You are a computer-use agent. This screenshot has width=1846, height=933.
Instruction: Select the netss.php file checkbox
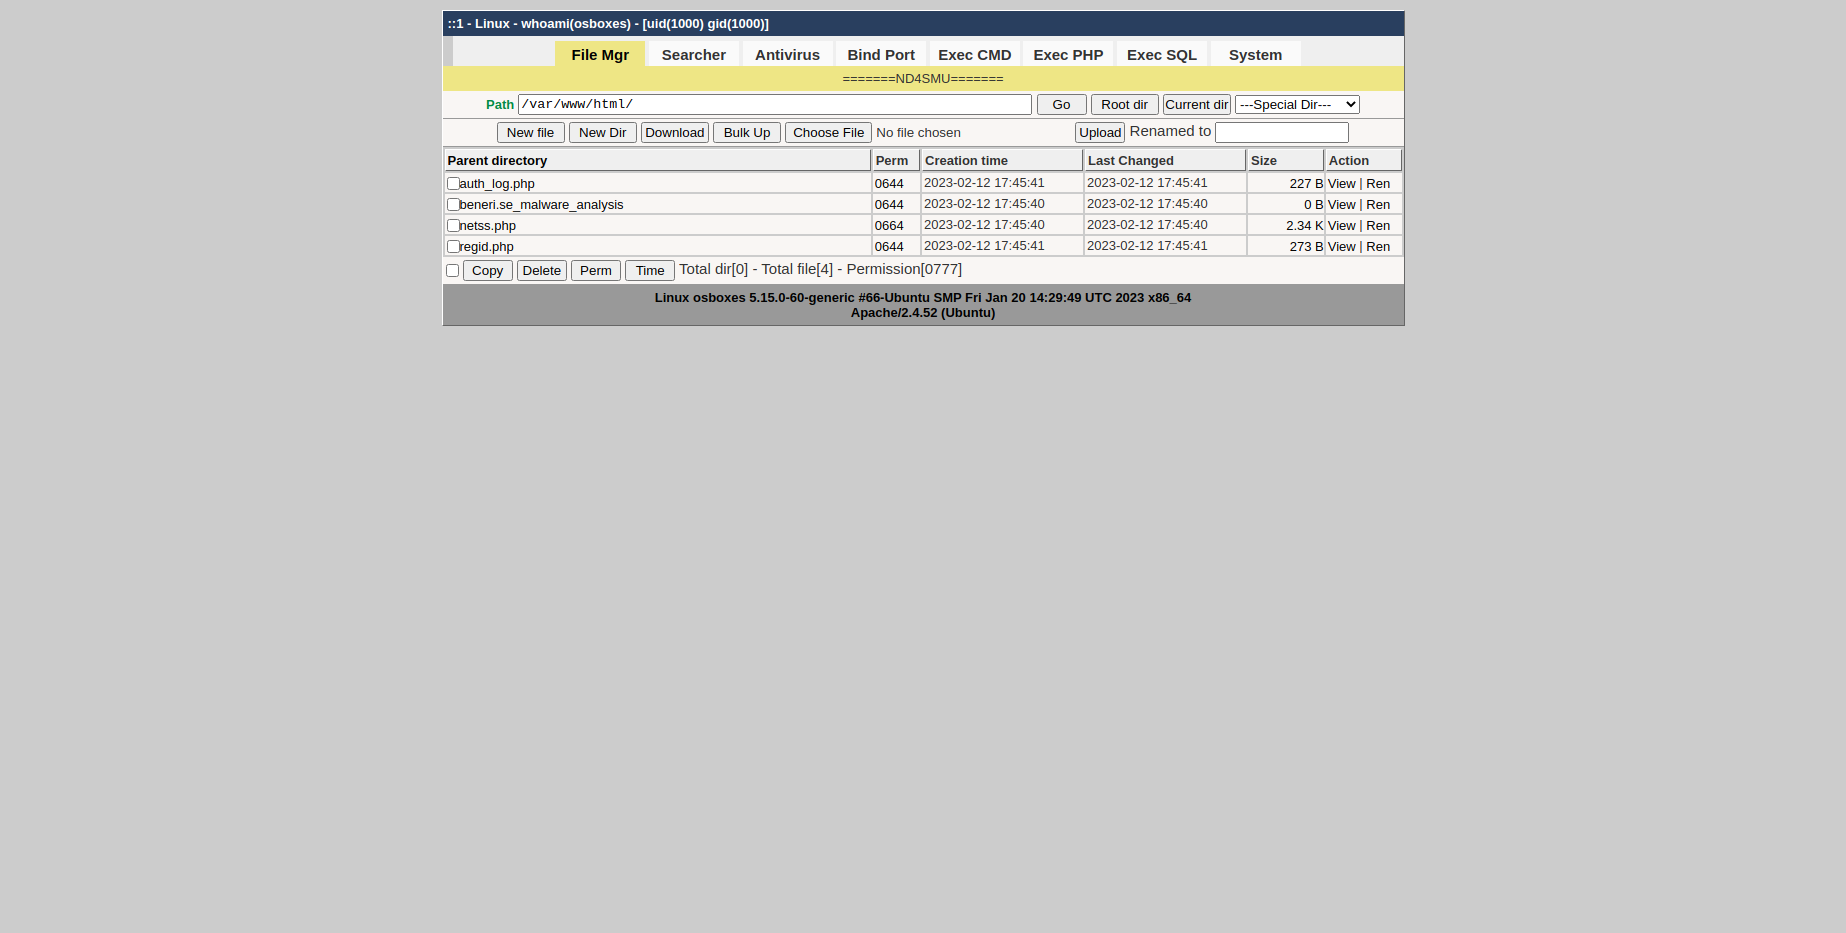pos(453,226)
